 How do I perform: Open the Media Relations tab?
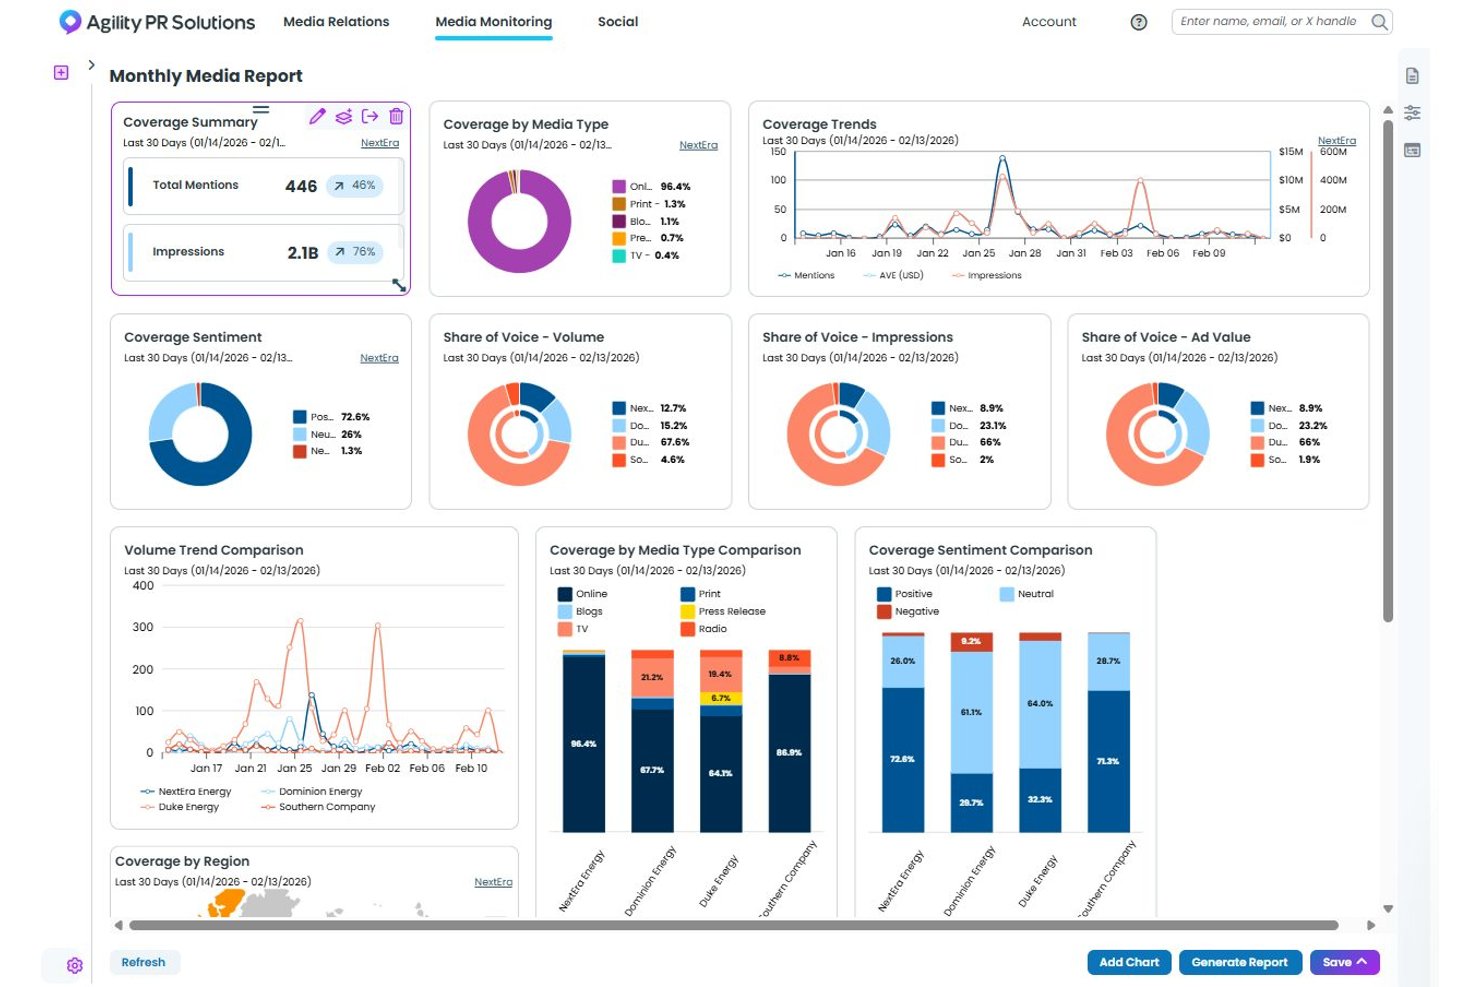pos(336,21)
